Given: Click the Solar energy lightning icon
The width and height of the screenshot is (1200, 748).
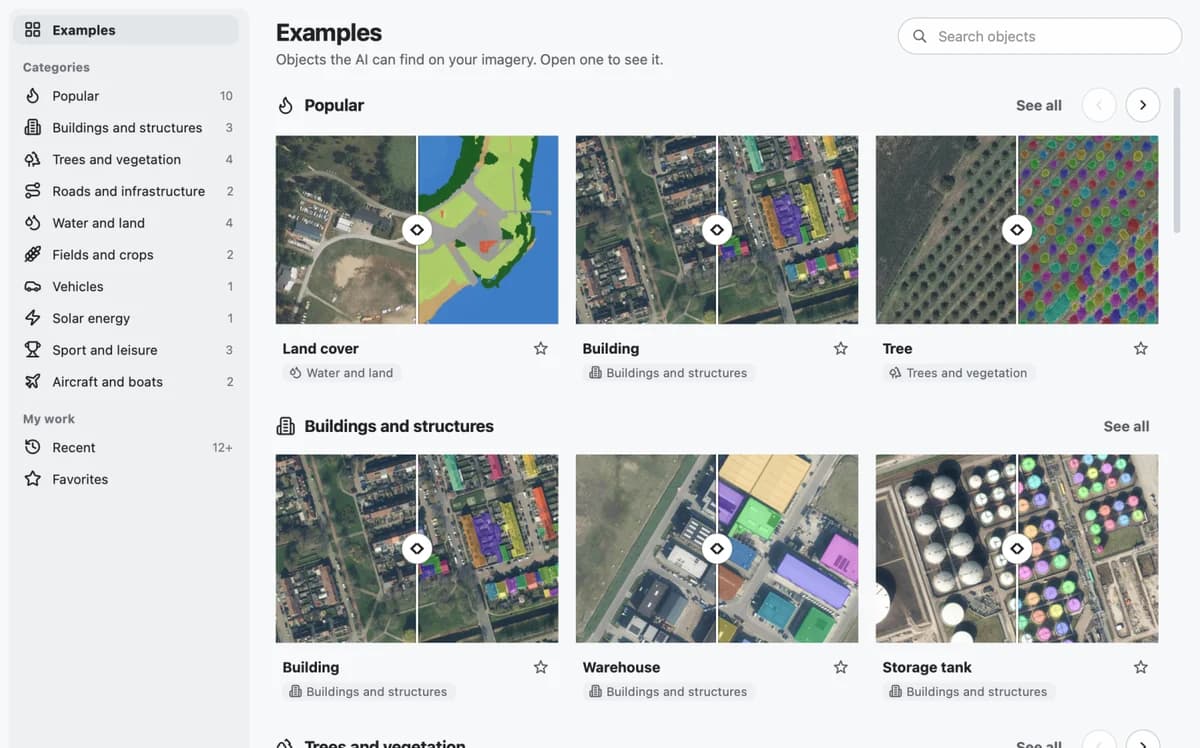Looking at the screenshot, I should coord(33,318).
